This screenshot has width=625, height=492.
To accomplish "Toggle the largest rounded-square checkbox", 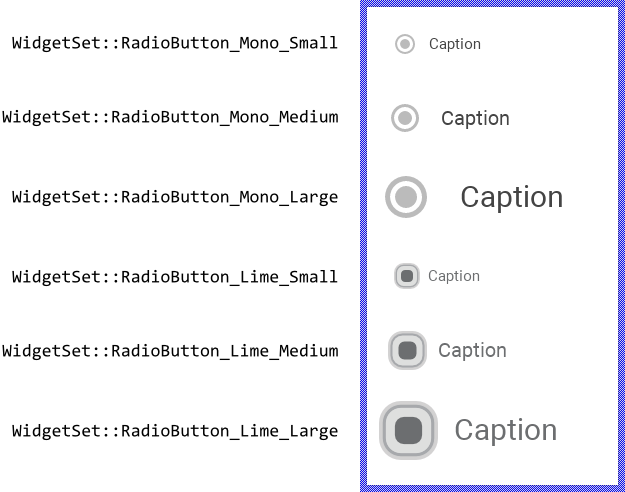I will point(408,430).
